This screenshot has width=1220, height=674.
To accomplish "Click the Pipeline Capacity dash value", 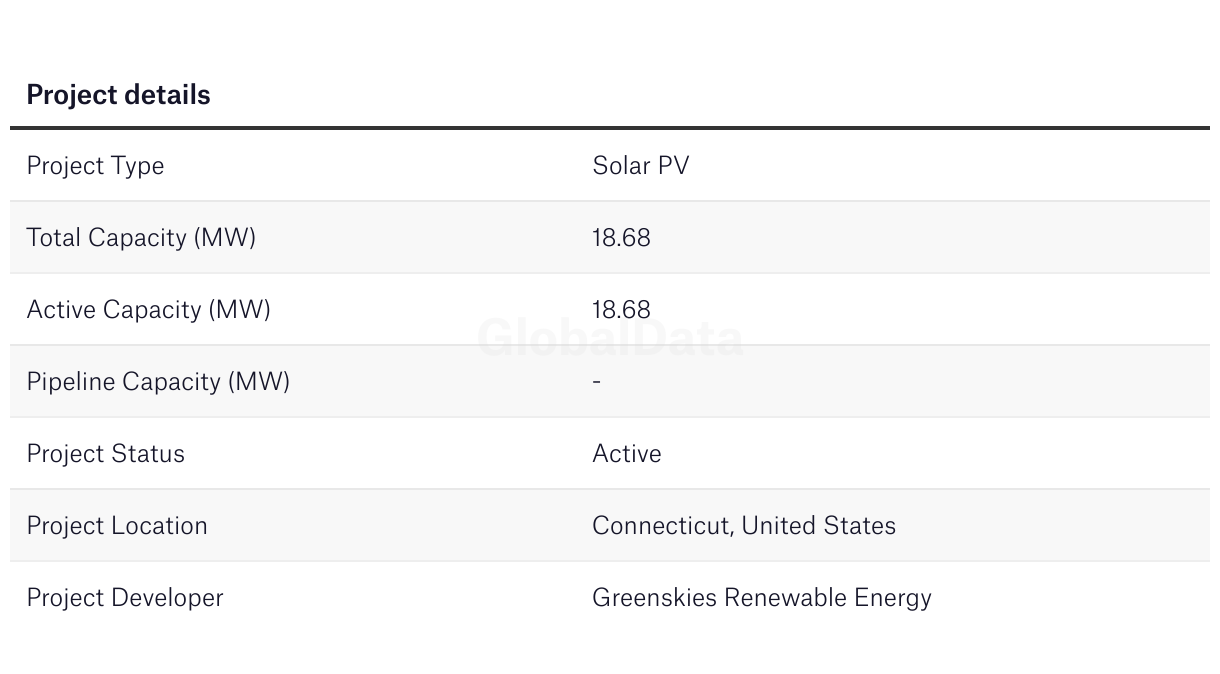I will pyautogui.click(x=597, y=381).
